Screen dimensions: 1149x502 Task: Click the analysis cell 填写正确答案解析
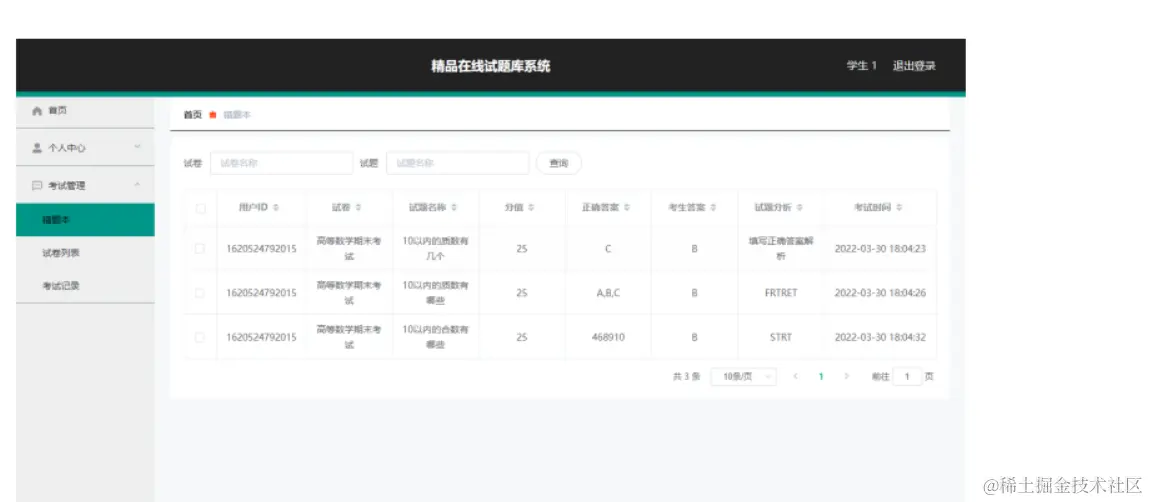[x=780, y=248]
